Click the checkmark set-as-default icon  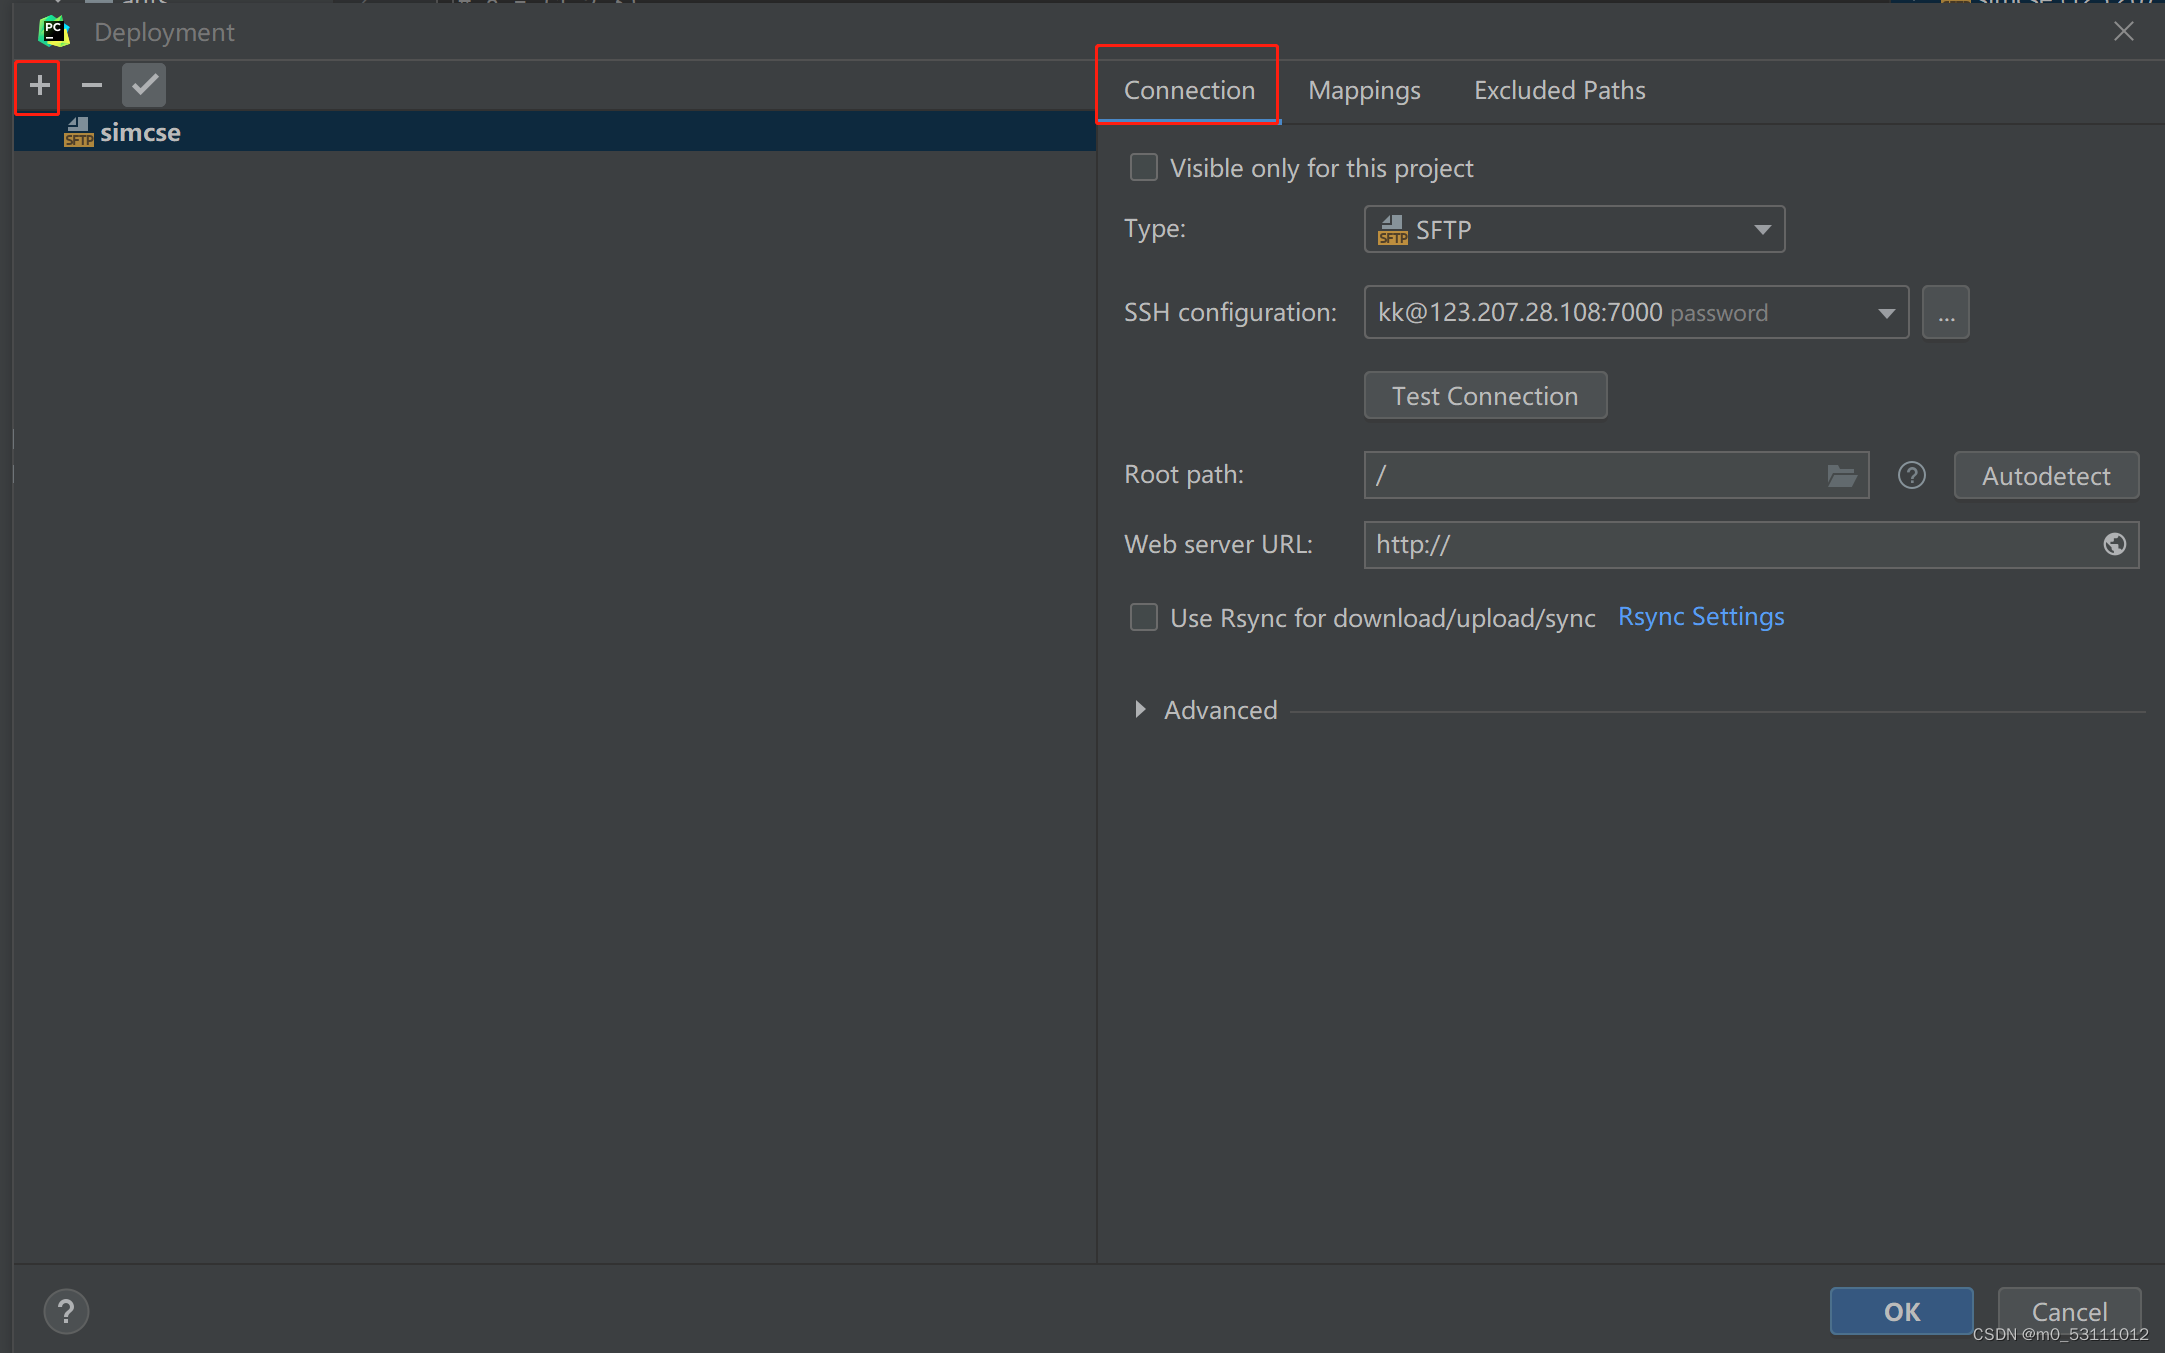click(144, 86)
